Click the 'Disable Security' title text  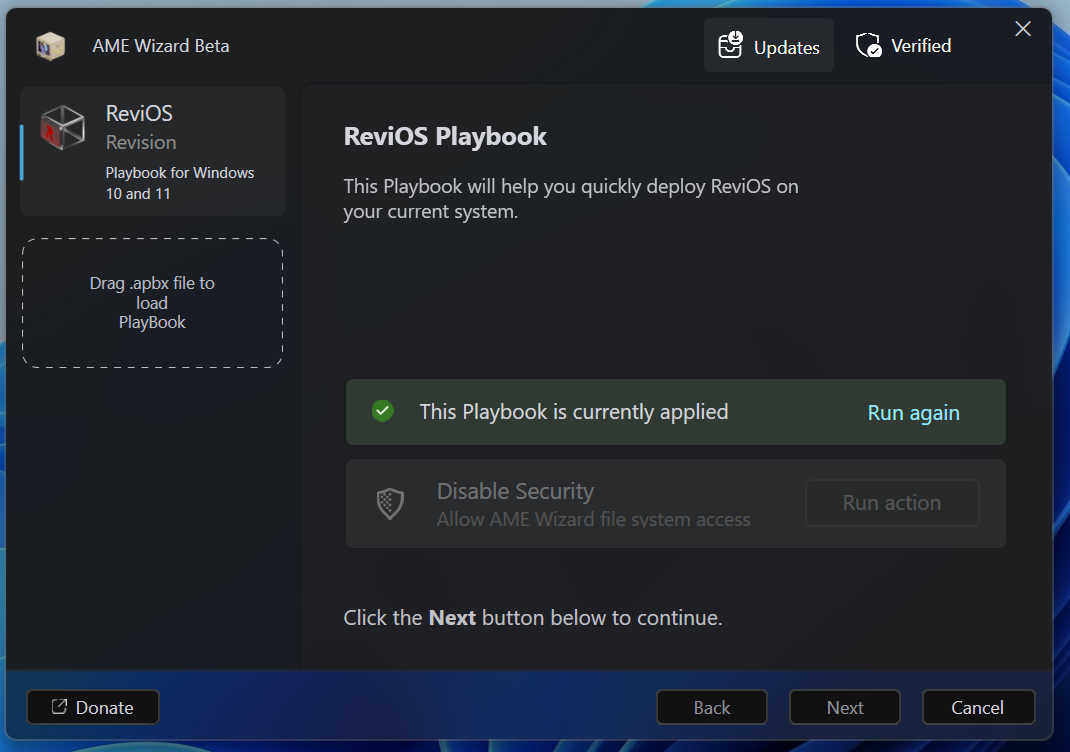(x=515, y=491)
